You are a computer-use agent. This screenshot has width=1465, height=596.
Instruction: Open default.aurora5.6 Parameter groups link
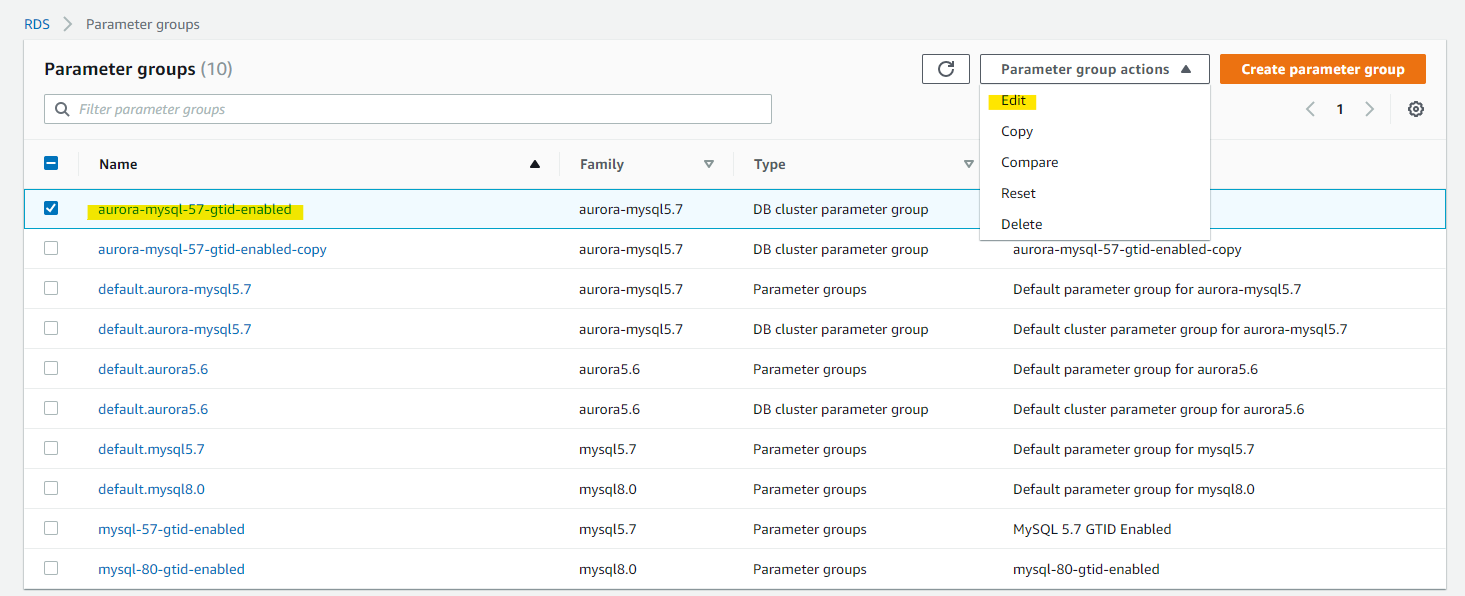[153, 369]
